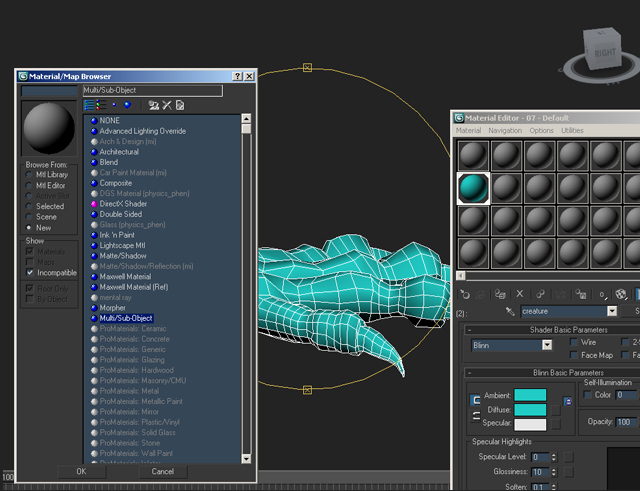
Task: Click OK in Material/Map Browser
Action: pos(82,471)
